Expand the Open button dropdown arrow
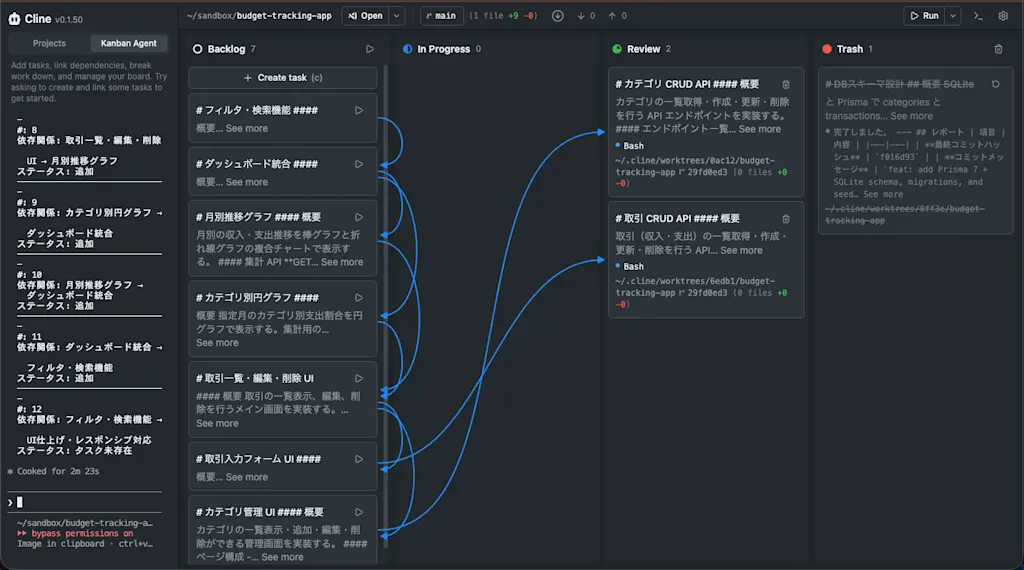The height and width of the screenshot is (570, 1024). pos(396,16)
